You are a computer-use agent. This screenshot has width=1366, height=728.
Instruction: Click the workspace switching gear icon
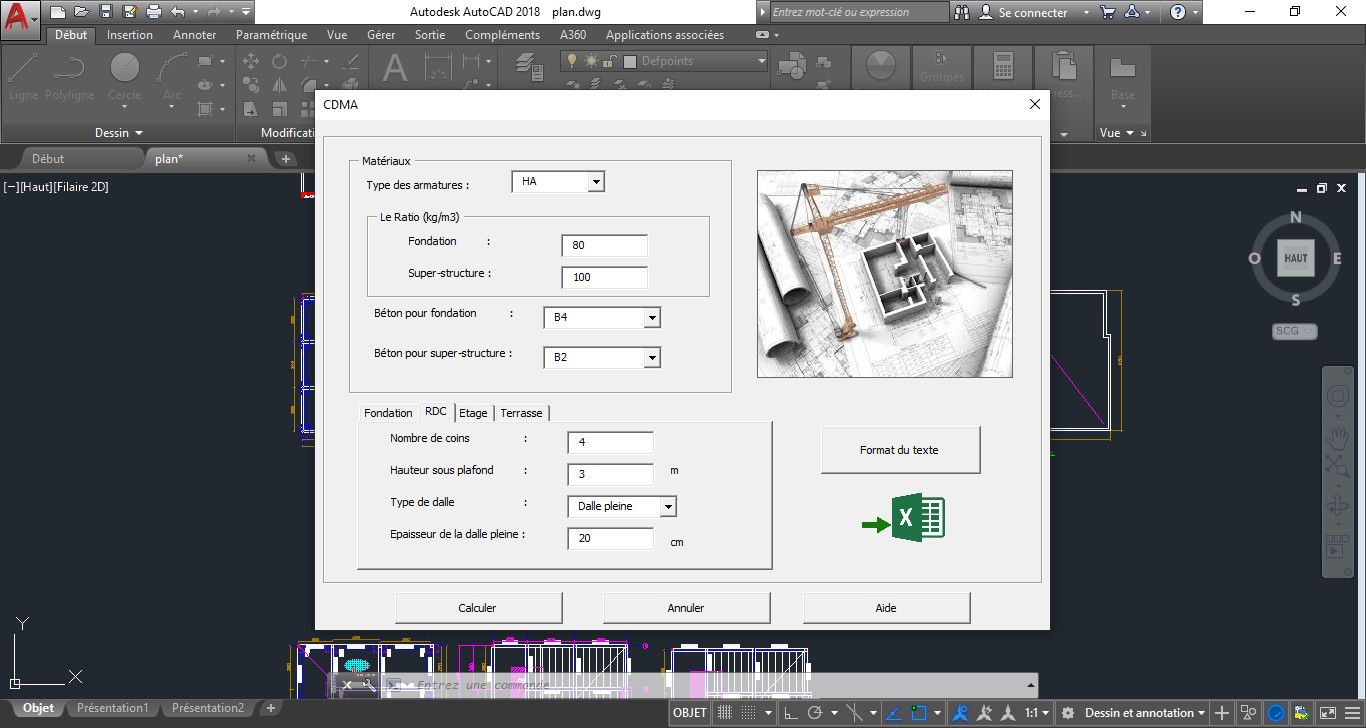pyautogui.click(x=1067, y=713)
